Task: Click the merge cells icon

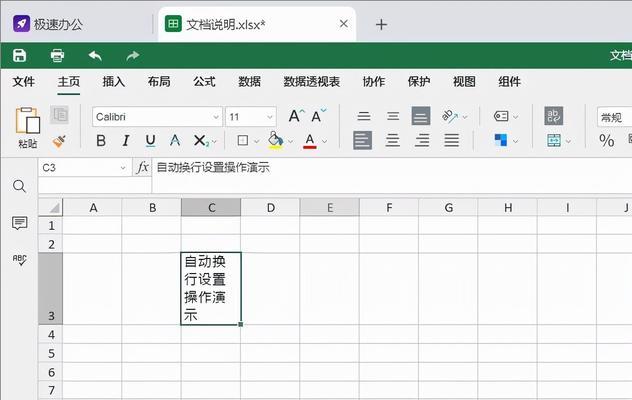Action: coord(554,140)
